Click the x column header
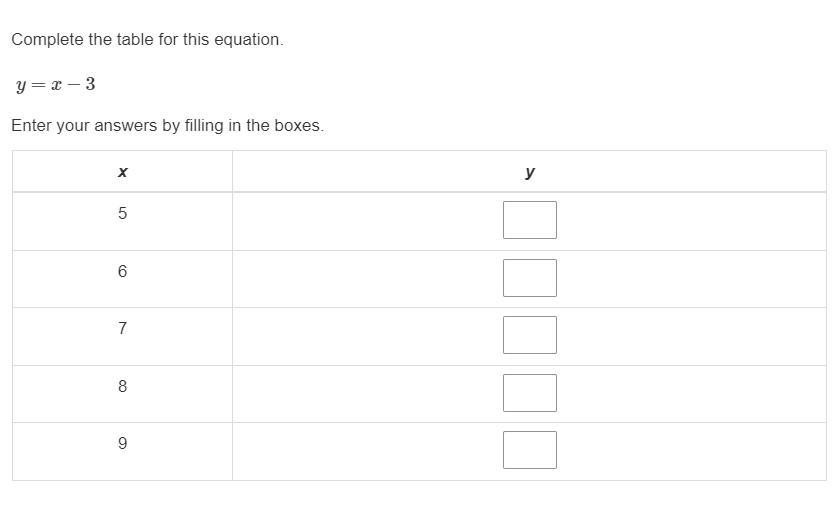838x513 pixels. [x=122, y=172]
